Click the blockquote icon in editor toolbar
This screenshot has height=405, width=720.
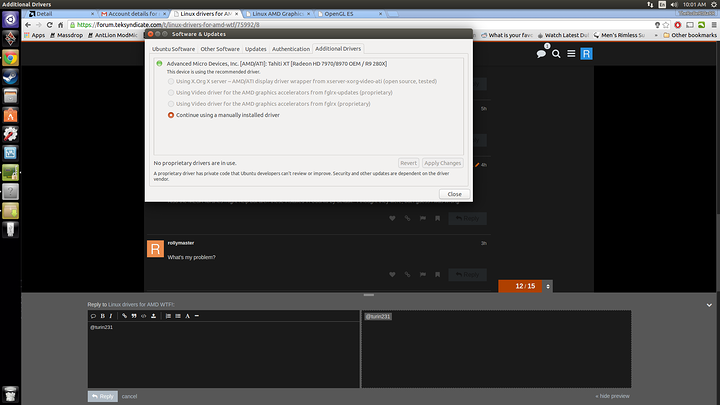[133, 316]
